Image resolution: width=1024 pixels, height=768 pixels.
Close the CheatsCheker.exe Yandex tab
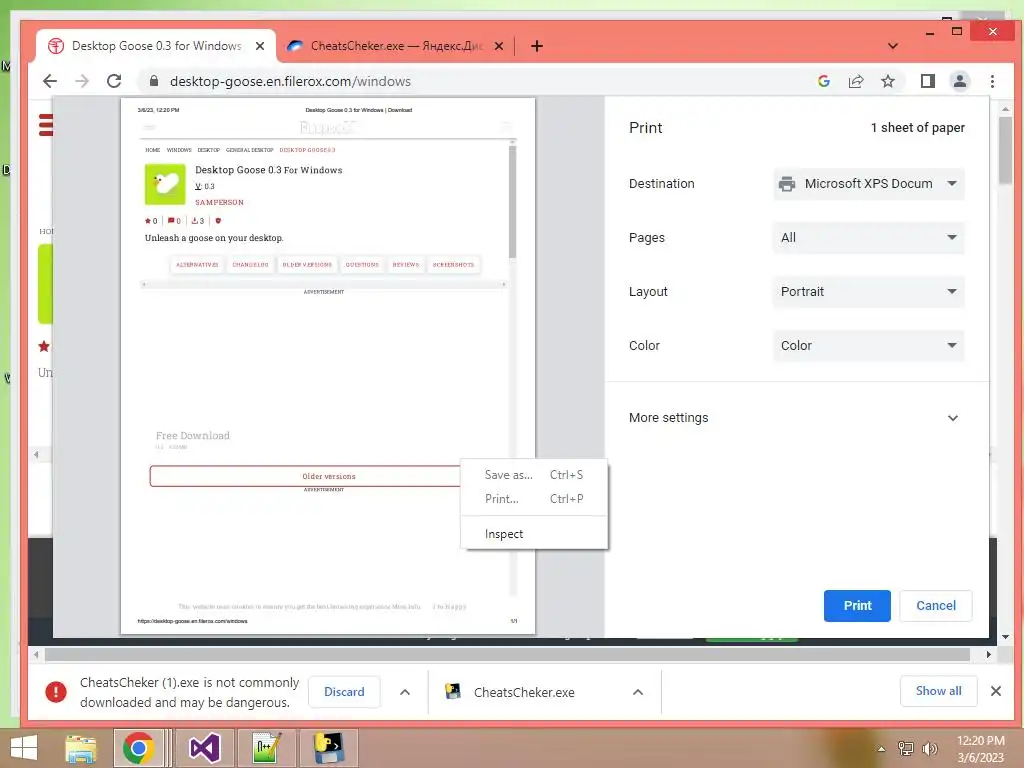tap(499, 46)
